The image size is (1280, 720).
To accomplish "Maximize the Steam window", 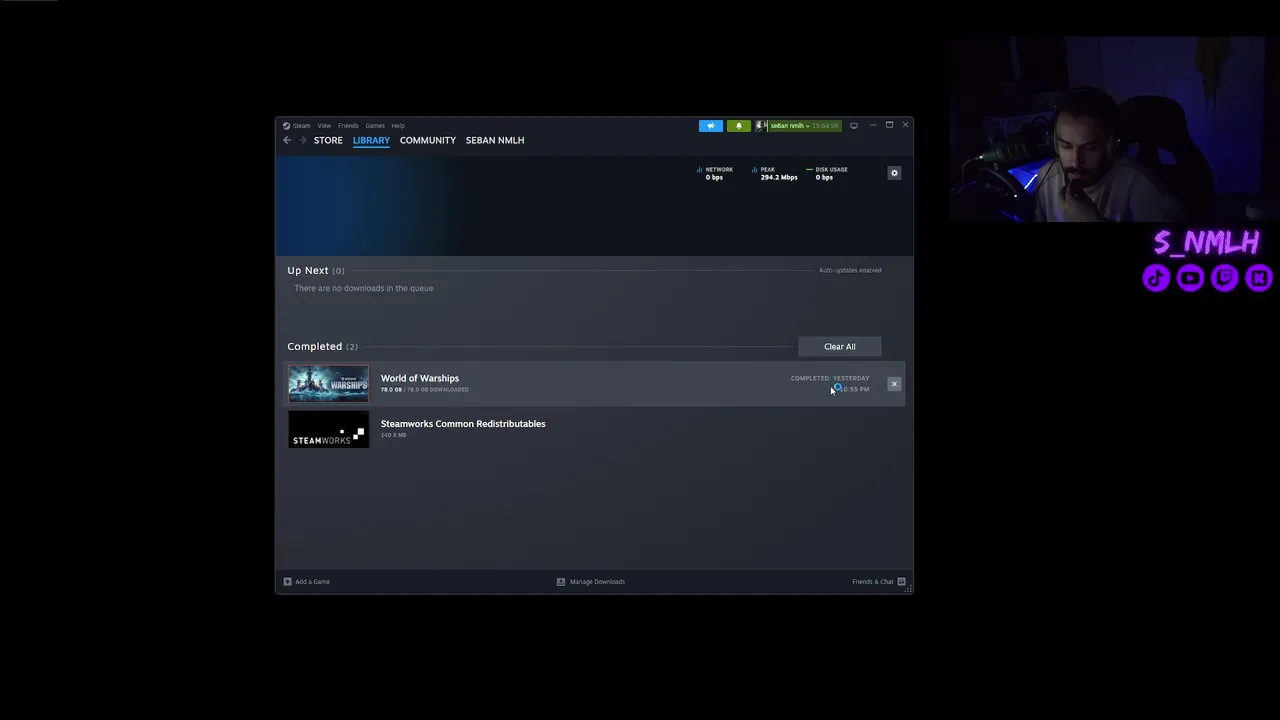I will 889,125.
